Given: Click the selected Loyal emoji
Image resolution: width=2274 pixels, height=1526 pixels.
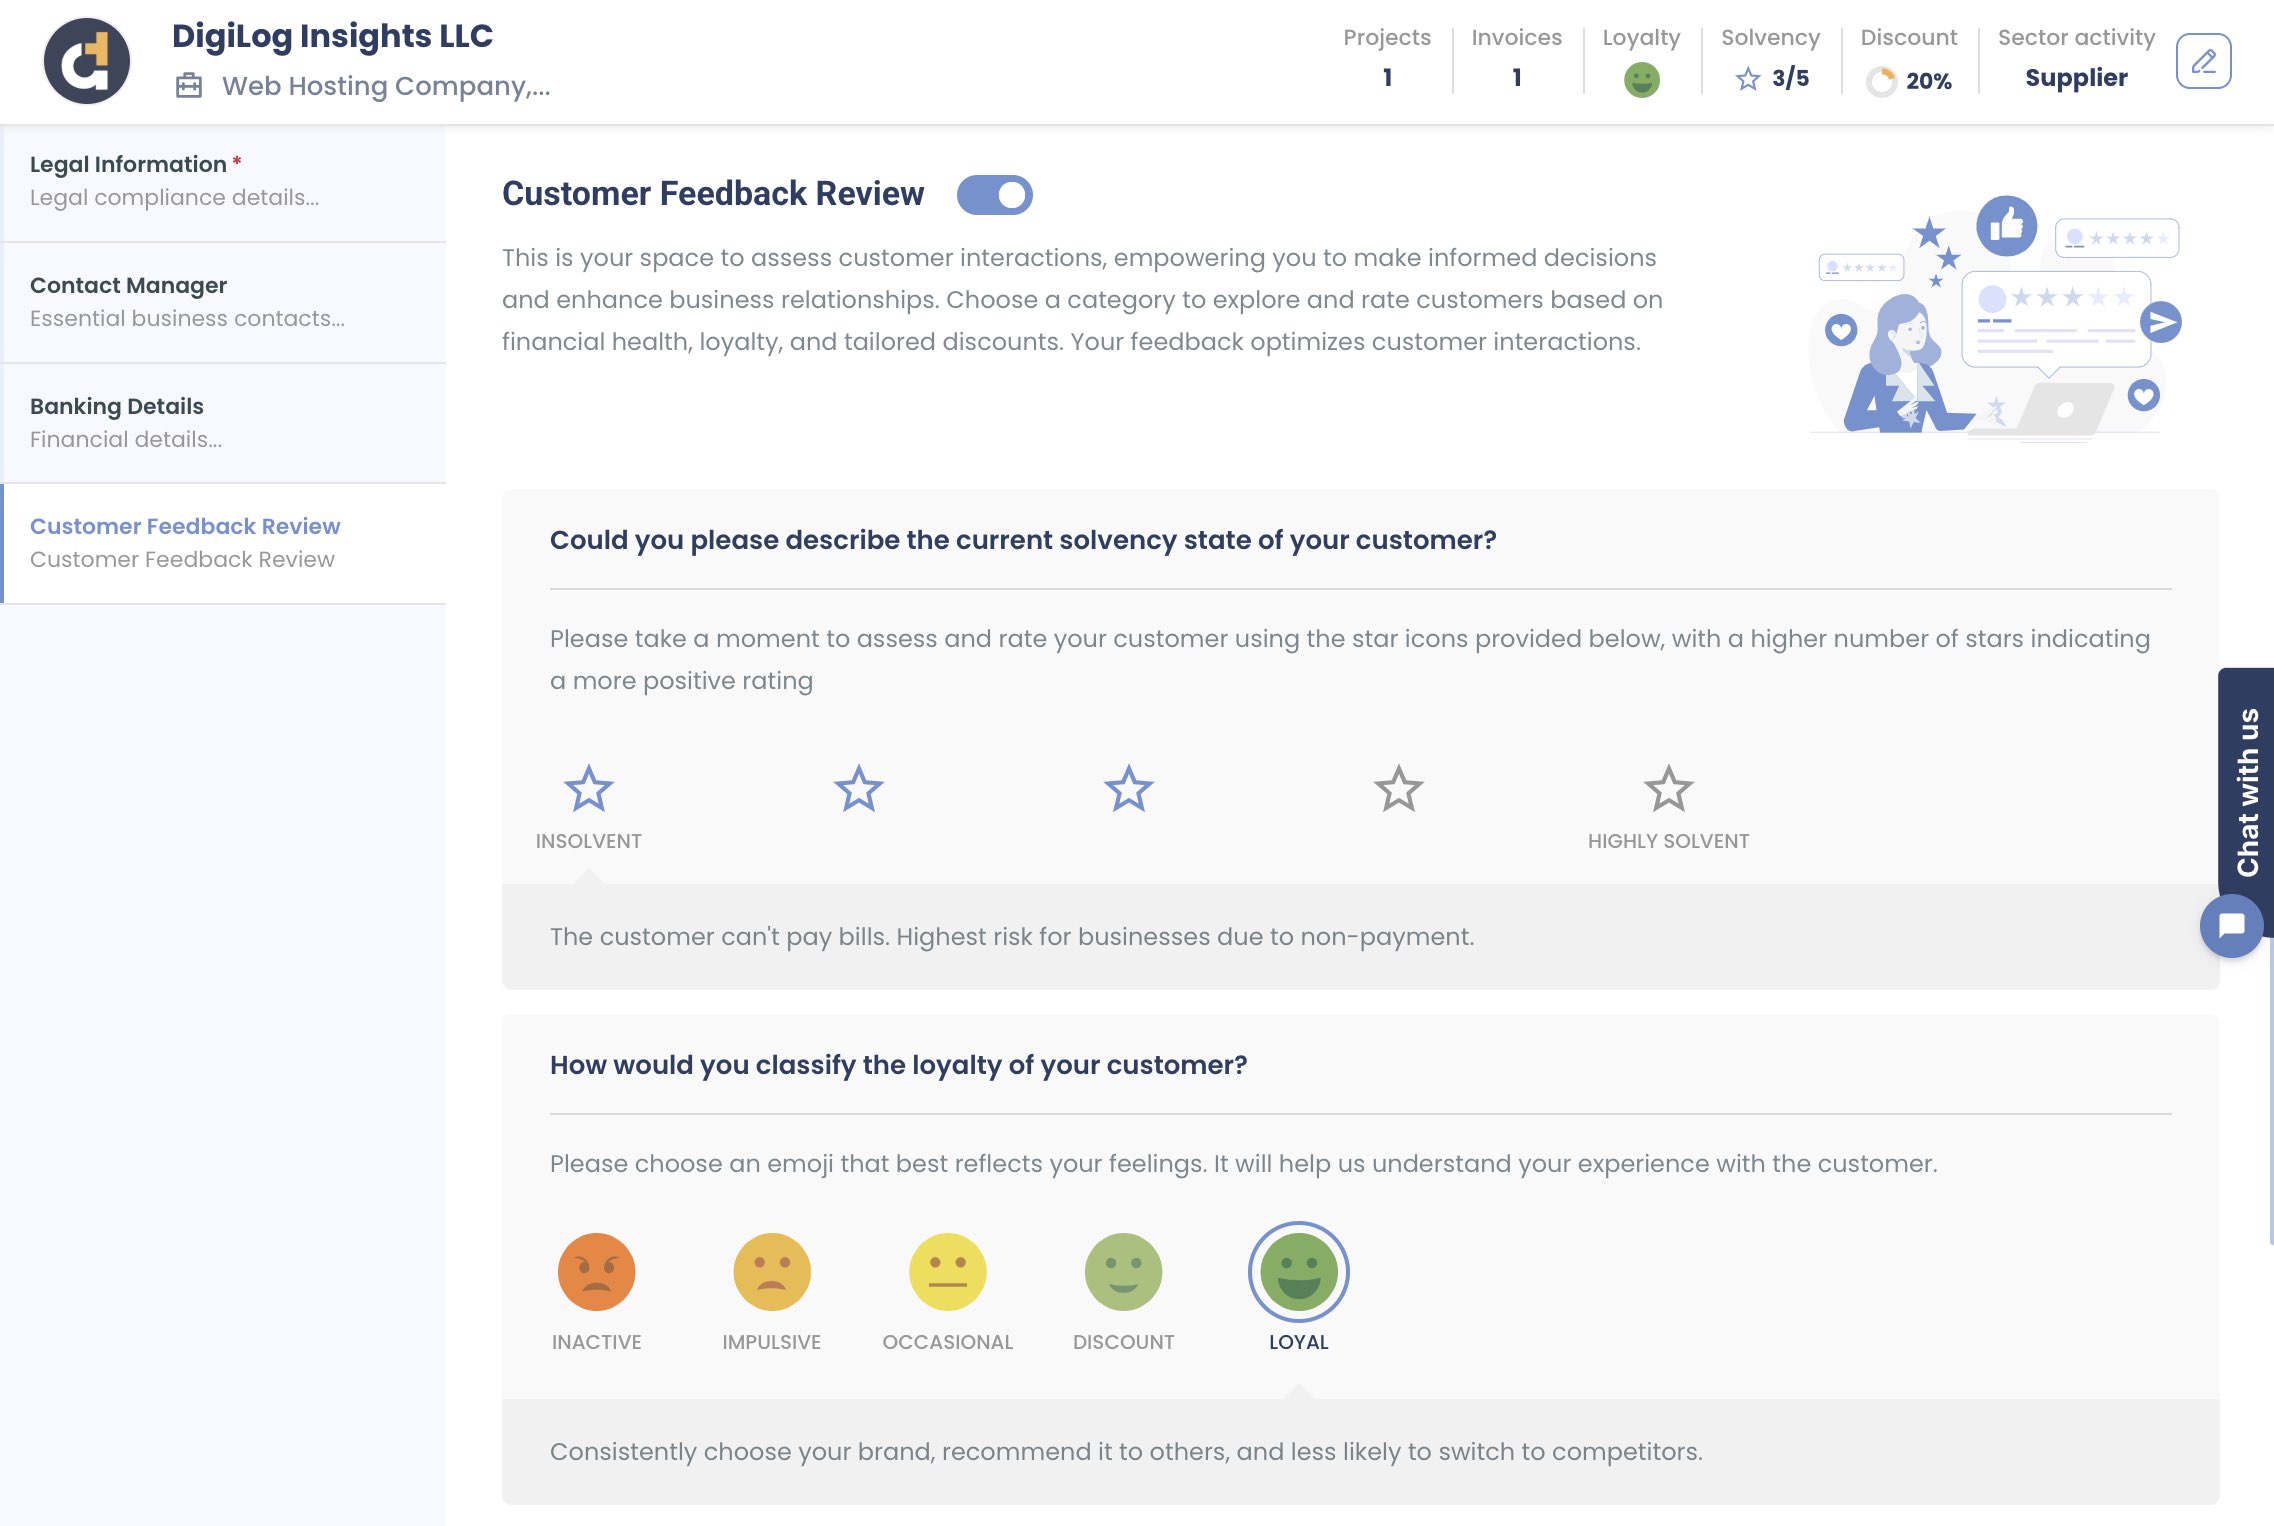Looking at the screenshot, I should click(1298, 1273).
